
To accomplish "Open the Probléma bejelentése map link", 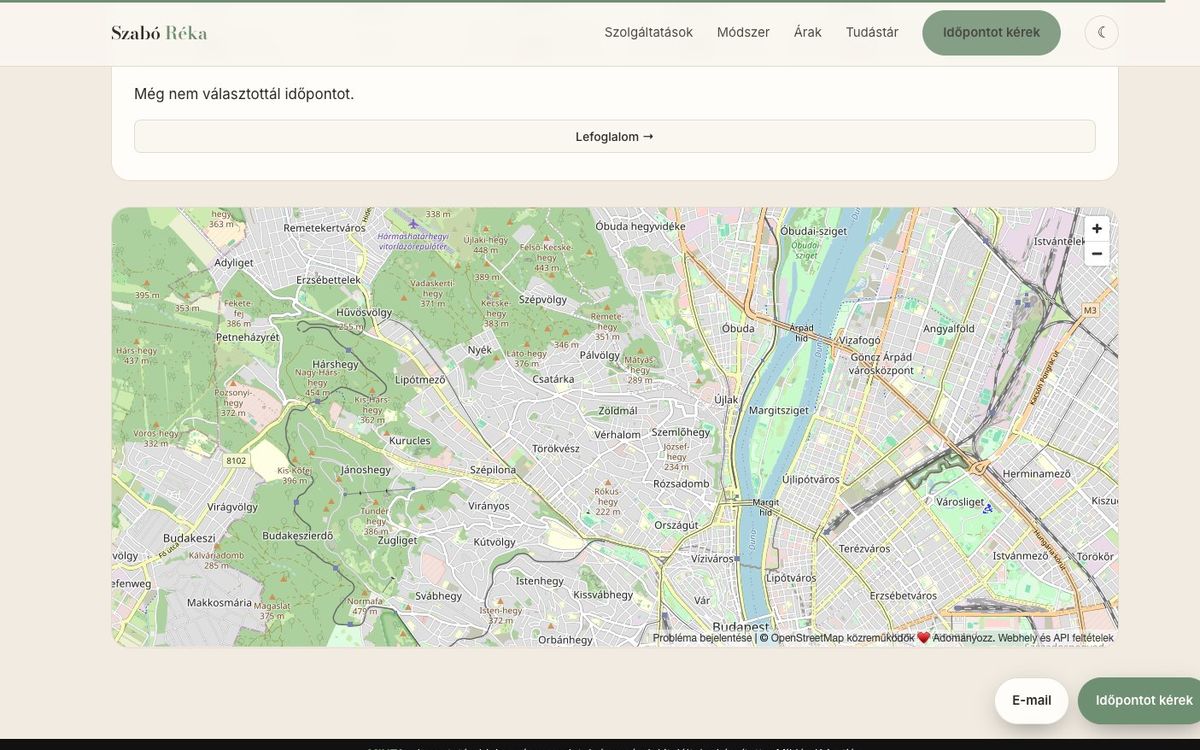I will (702, 638).
